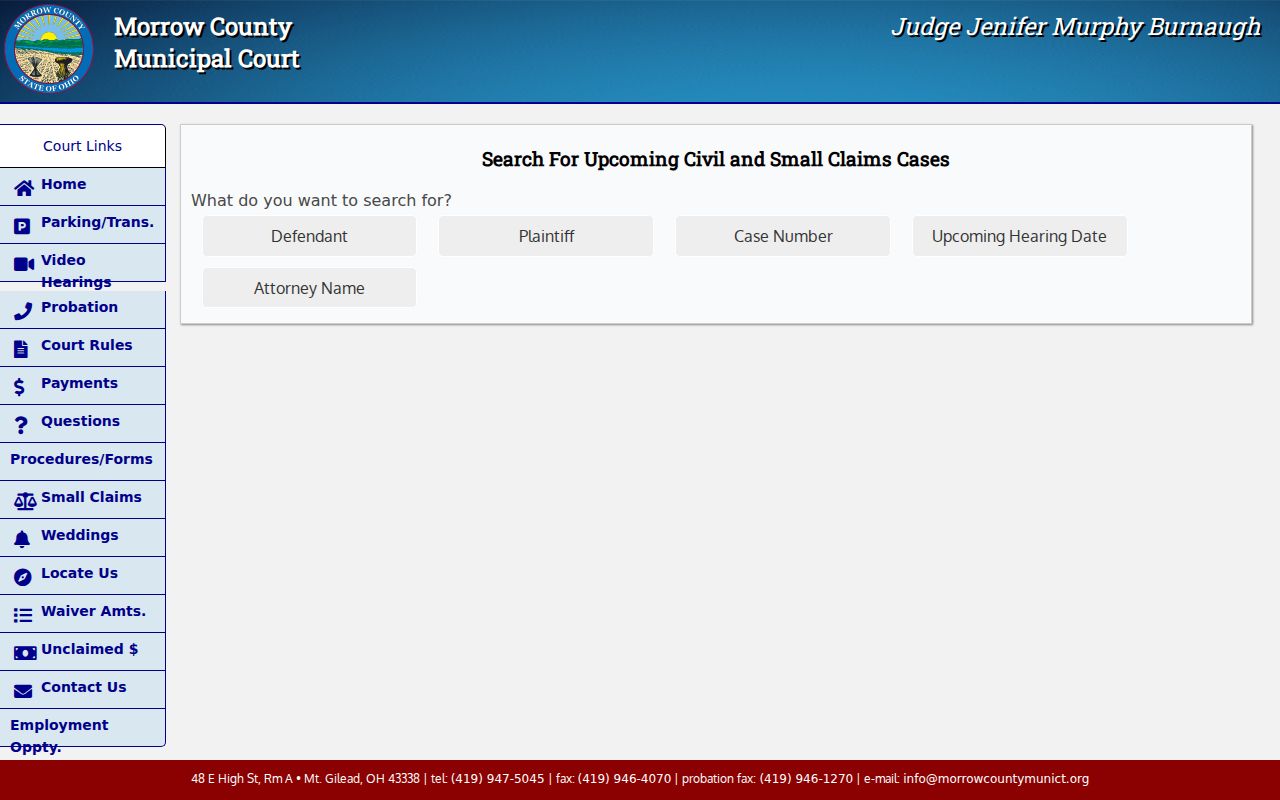Open Video Hearings link

tap(82, 263)
